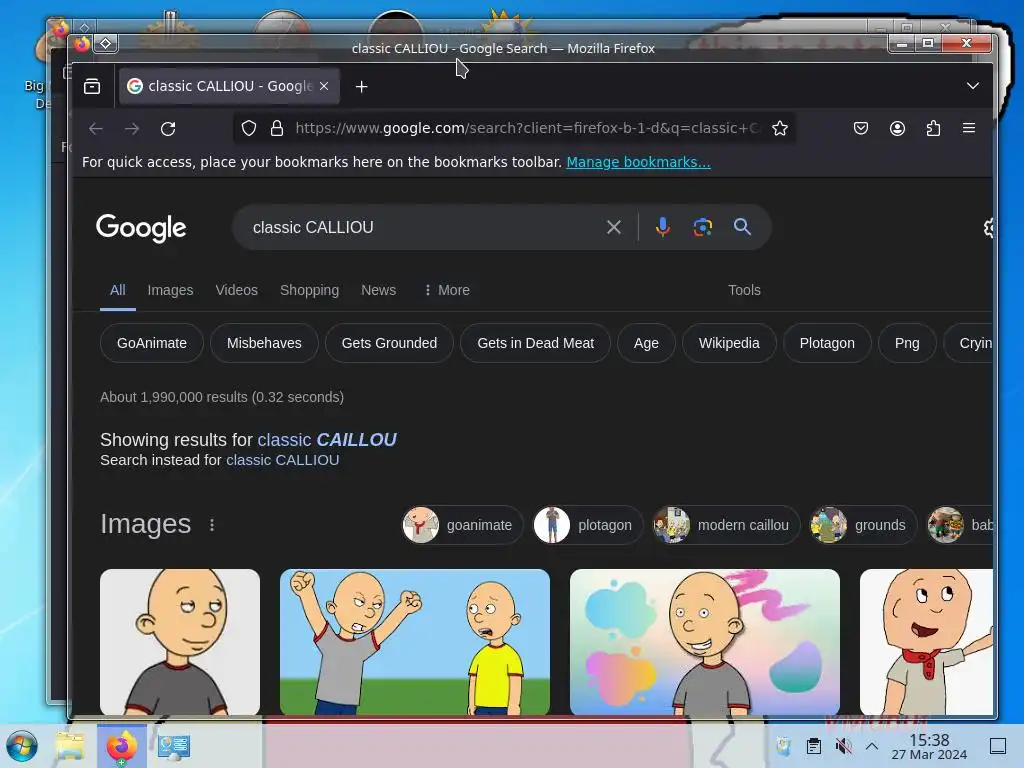The height and width of the screenshot is (768, 1024).
Task: Expand hidden system tray icons chevron
Action: point(872,746)
